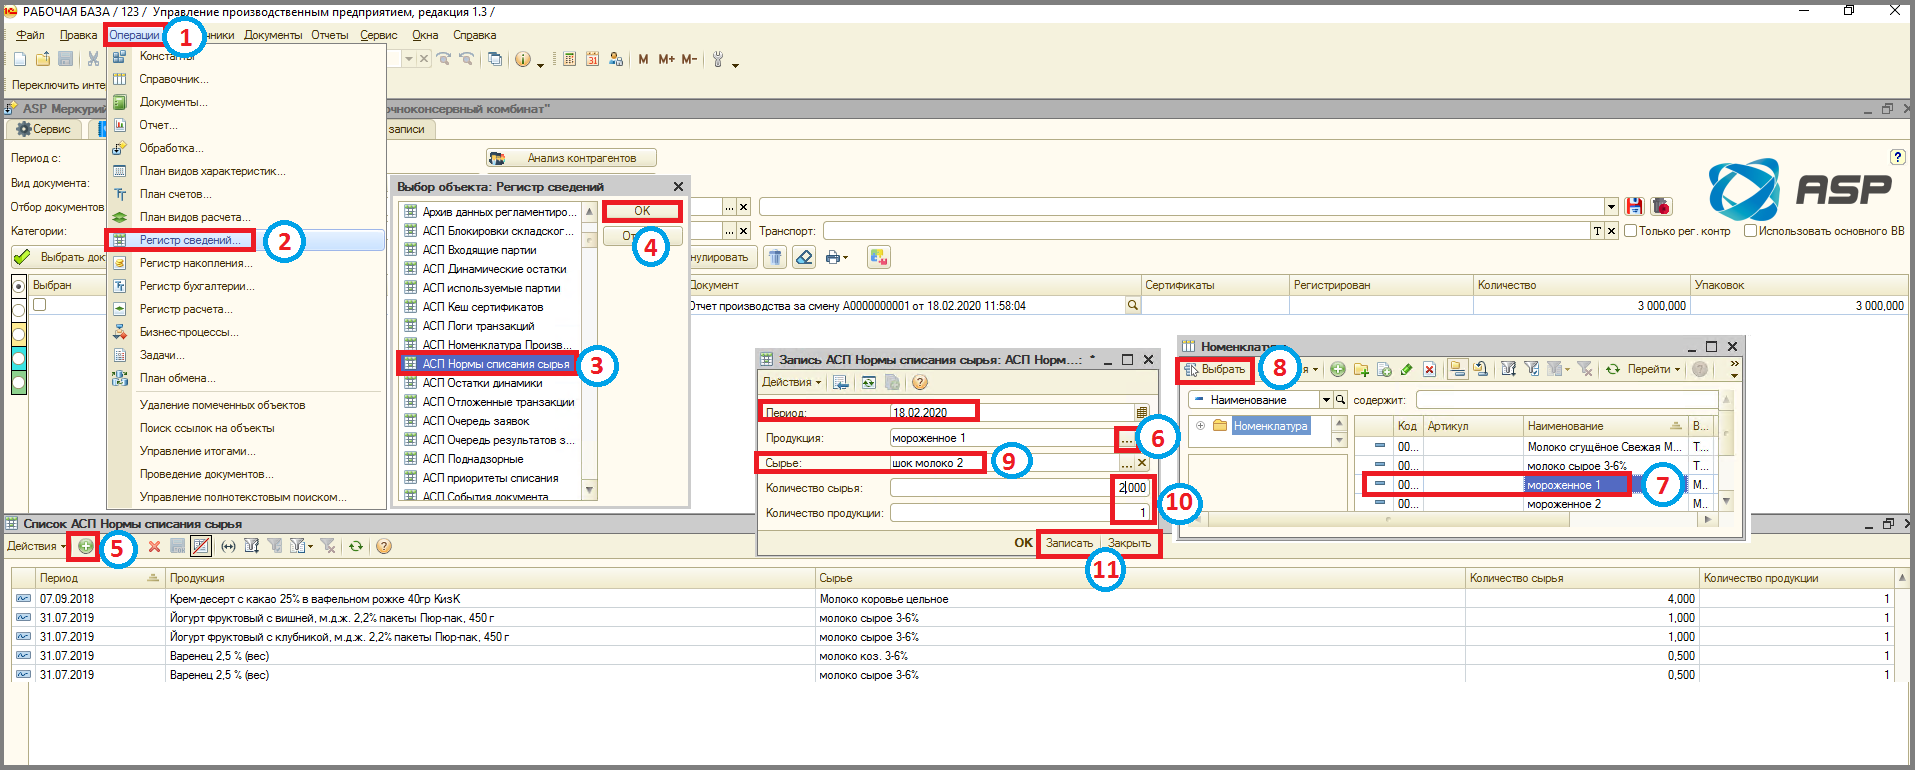Click the help icon in Запись АСП Нормы window
Viewport: 1915px width, 770px height.
(920, 382)
